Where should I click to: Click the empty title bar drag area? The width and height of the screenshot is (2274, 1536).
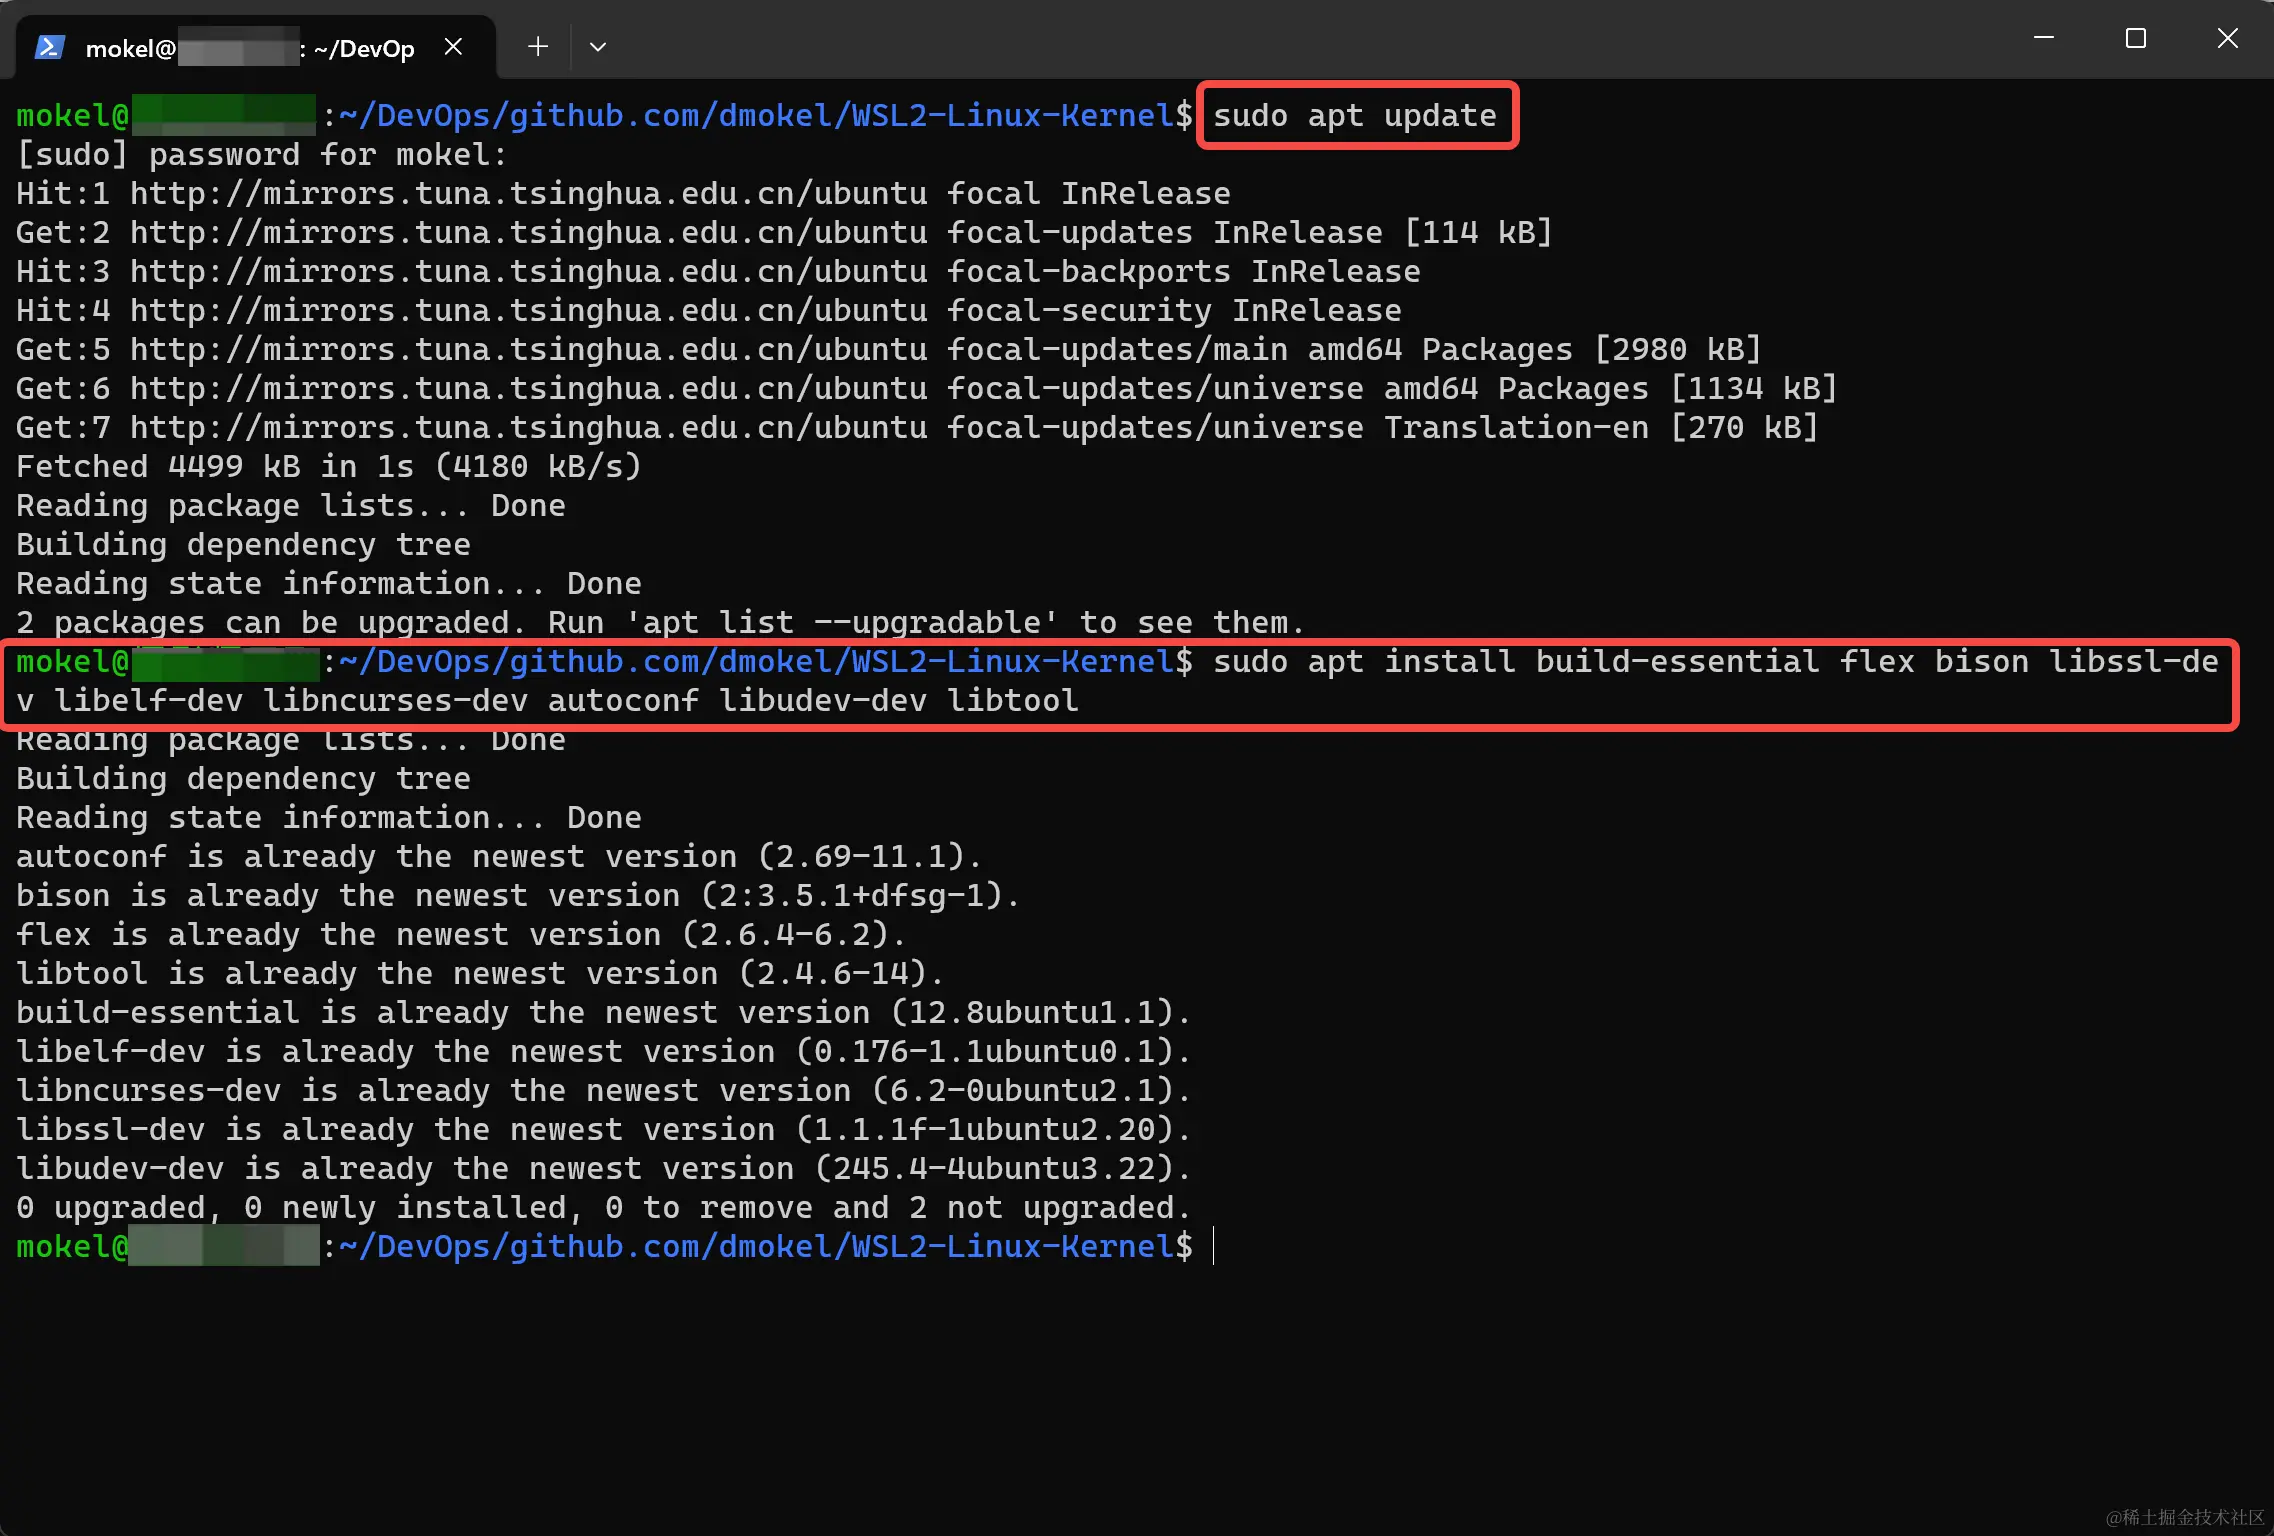coord(1300,40)
